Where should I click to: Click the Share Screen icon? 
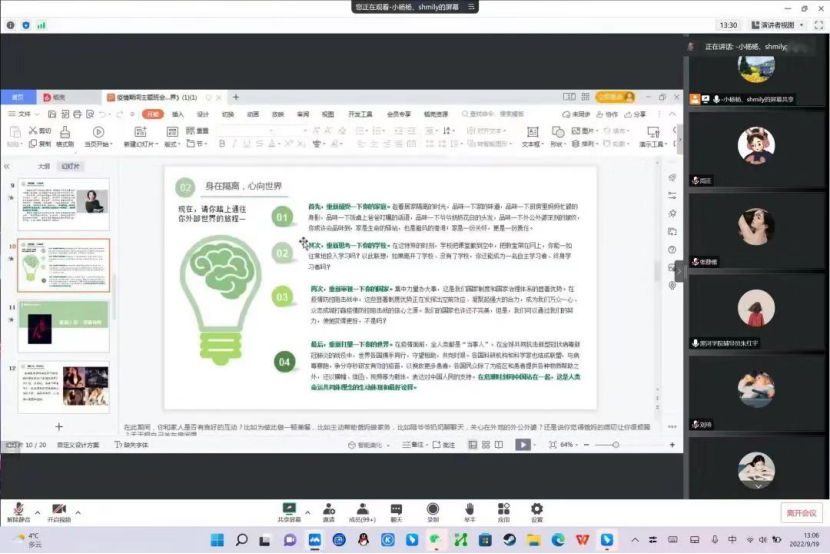(289, 510)
